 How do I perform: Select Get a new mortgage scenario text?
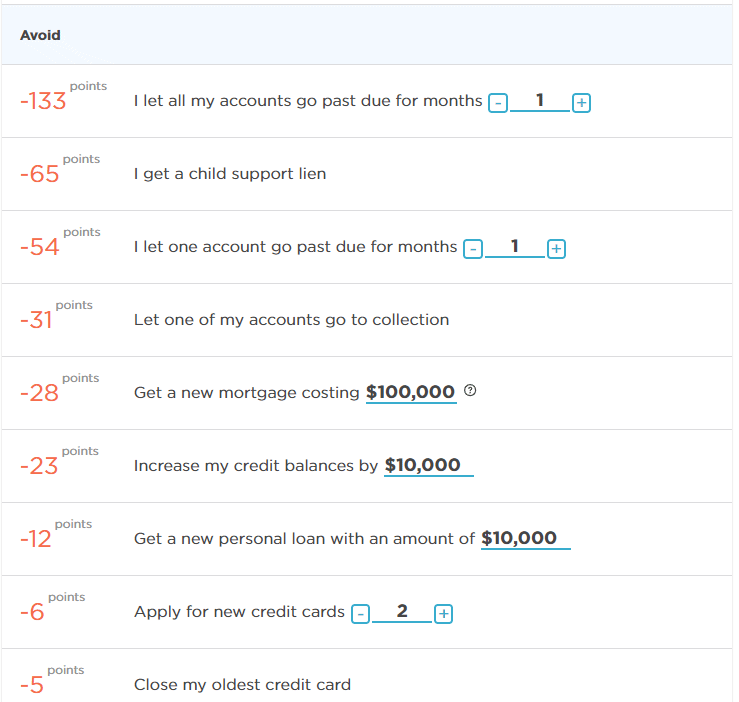[x=246, y=393]
